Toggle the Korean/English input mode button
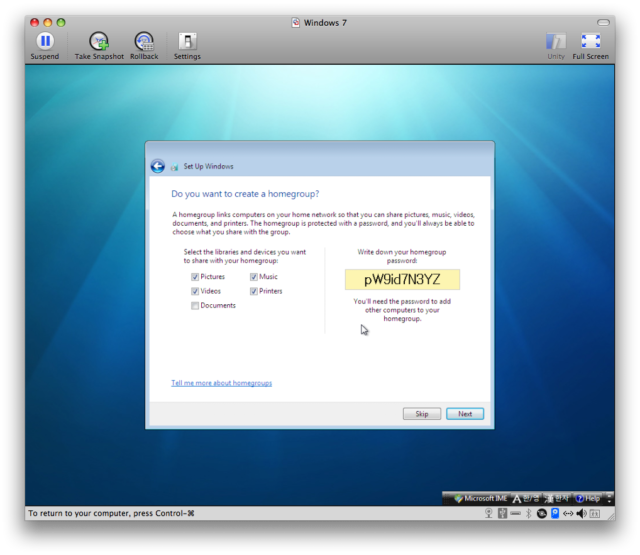640x555 pixels. [526, 498]
